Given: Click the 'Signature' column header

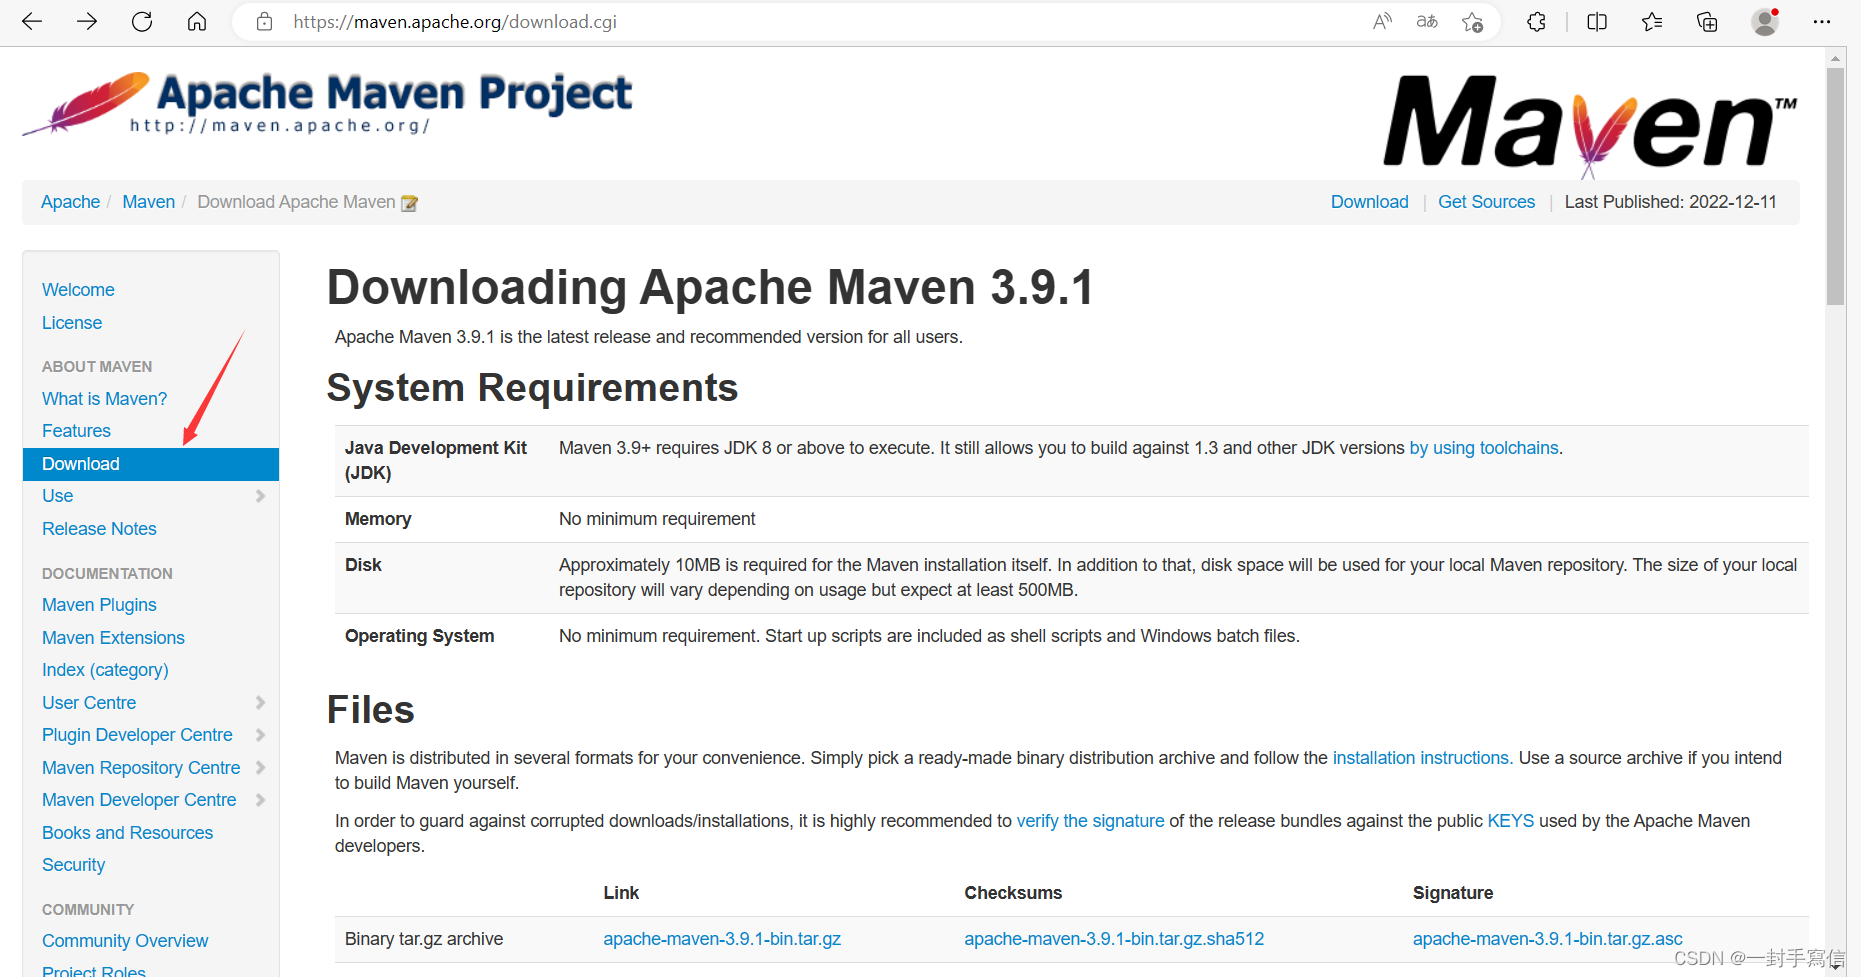Looking at the screenshot, I should coord(1452,893).
